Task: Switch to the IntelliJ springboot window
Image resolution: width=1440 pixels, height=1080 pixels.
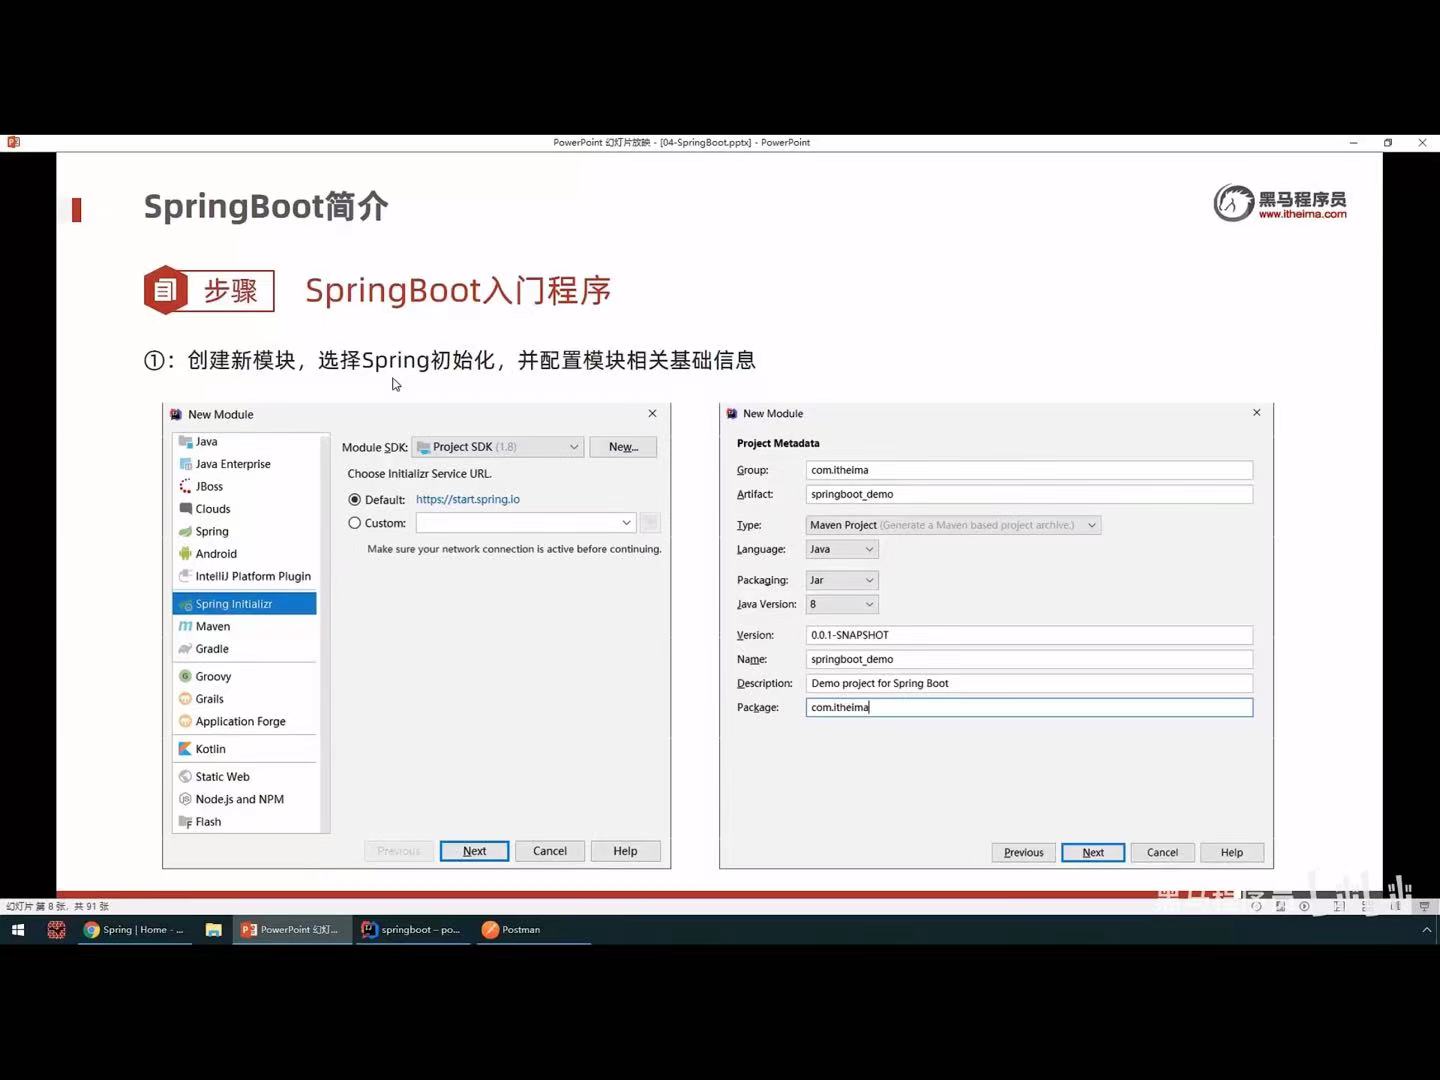Action: [x=411, y=930]
